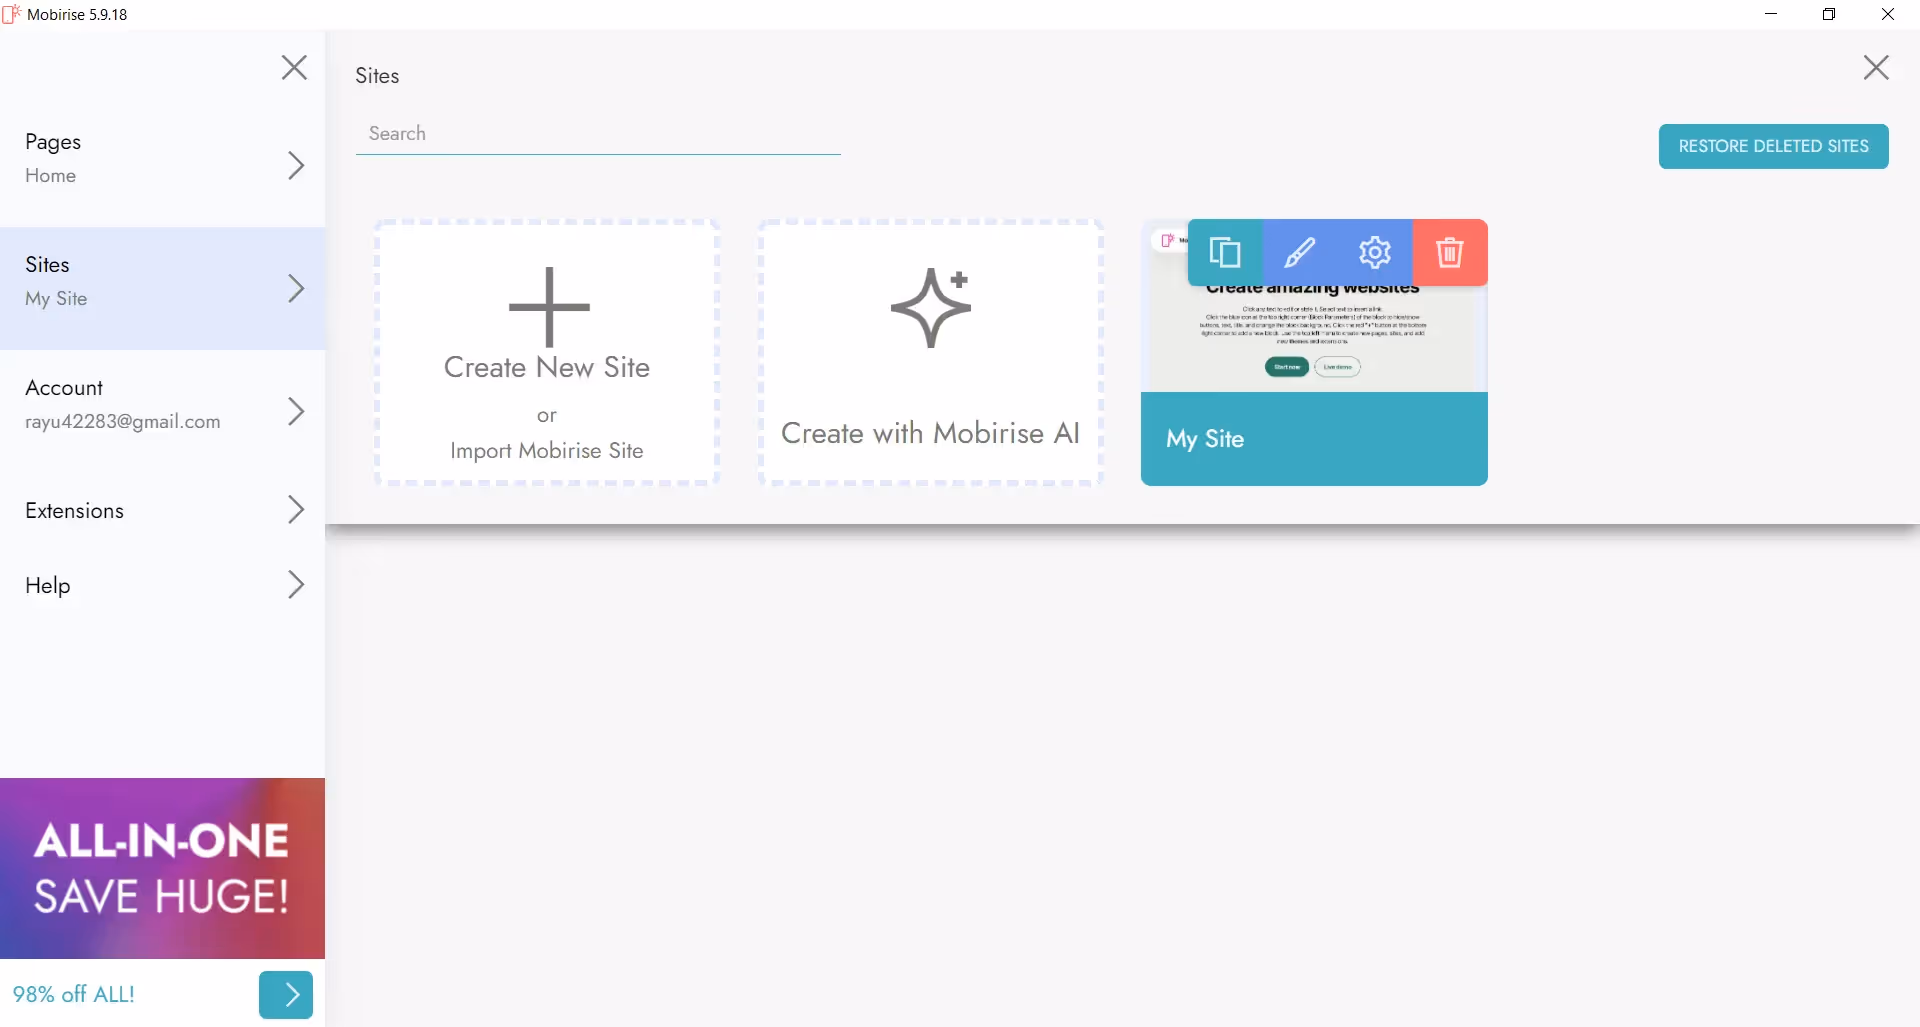Close the Sites panel
The width and height of the screenshot is (1920, 1027).
coord(1876,67)
